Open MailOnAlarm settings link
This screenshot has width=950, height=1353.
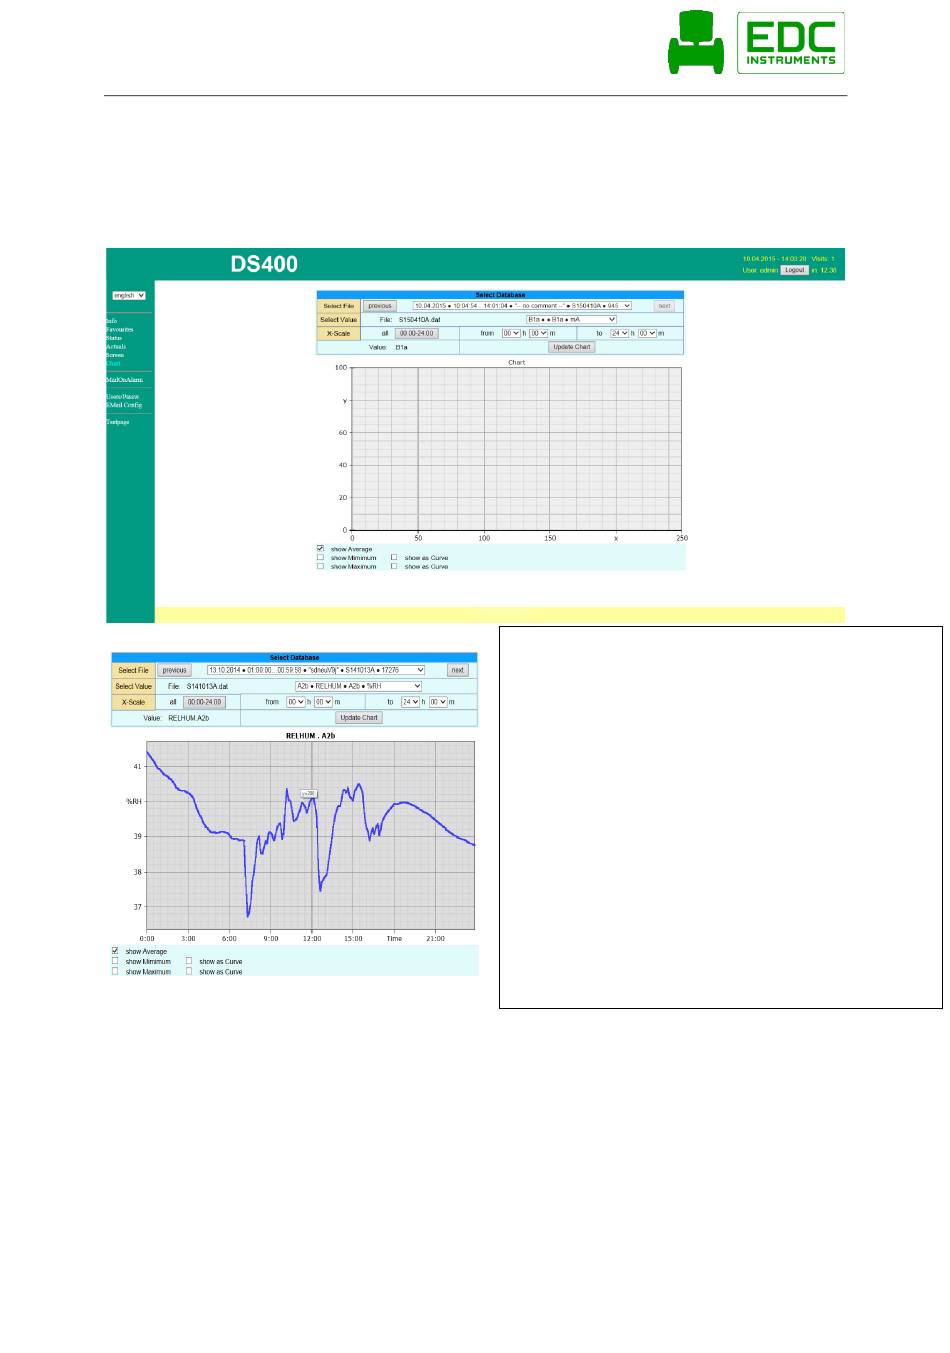pyautogui.click(x=124, y=380)
